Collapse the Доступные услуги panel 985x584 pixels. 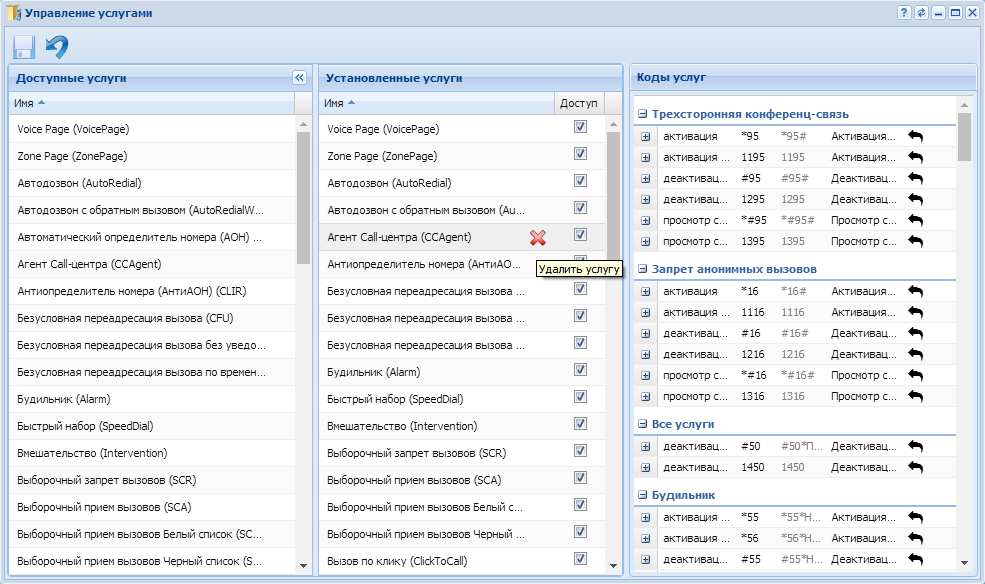tap(298, 78)
